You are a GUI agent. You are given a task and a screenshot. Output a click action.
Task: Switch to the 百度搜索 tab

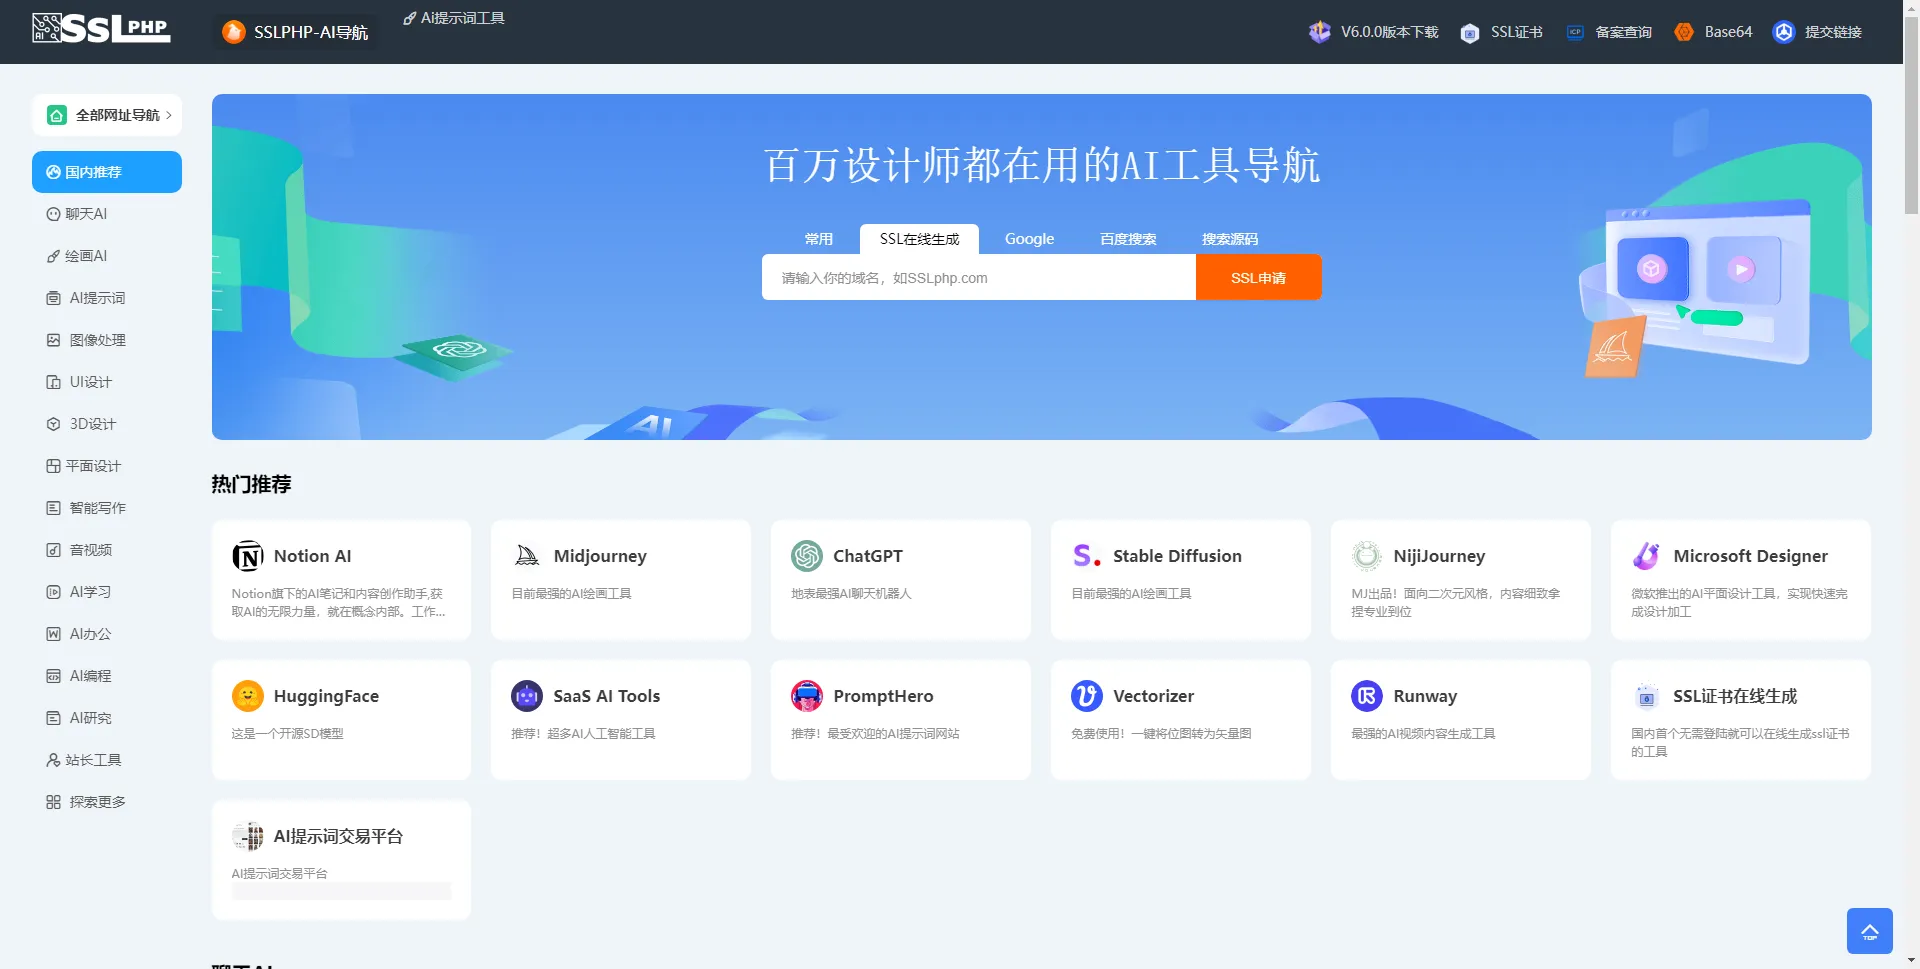[1127, 239]
